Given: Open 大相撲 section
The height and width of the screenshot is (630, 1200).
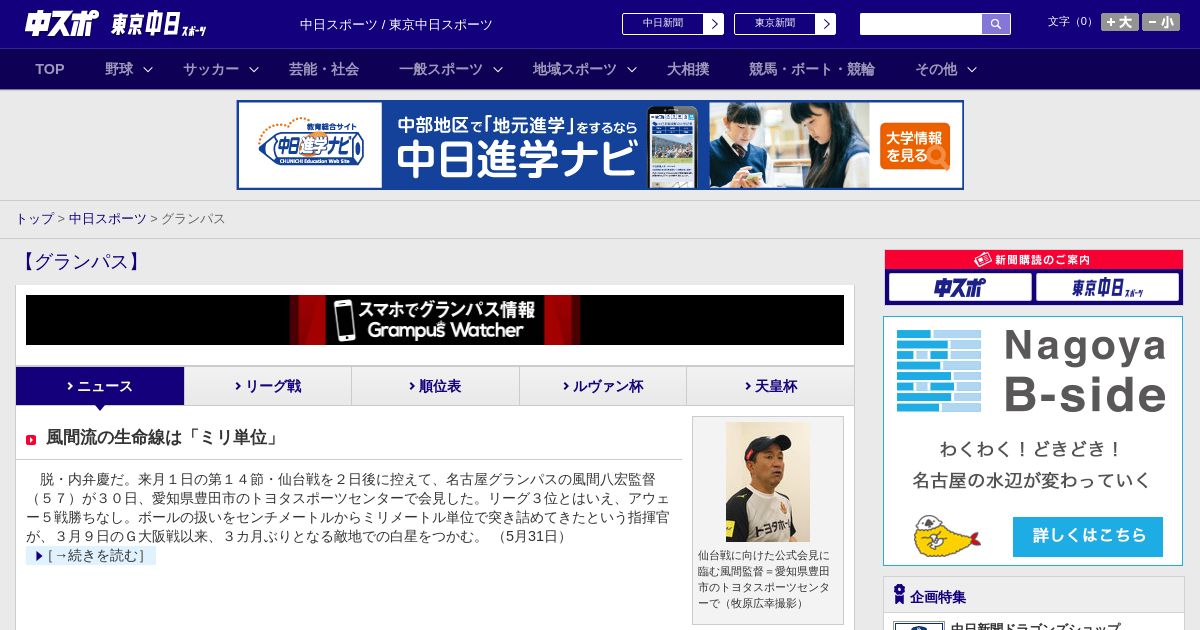Looking at the screenshot, I should click(688, 69).
